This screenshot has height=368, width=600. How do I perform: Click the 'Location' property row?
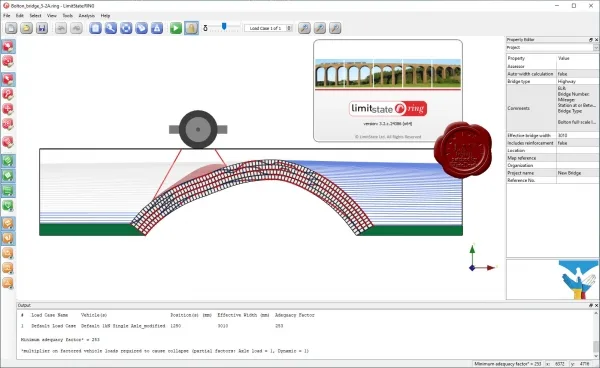[553, 150]
